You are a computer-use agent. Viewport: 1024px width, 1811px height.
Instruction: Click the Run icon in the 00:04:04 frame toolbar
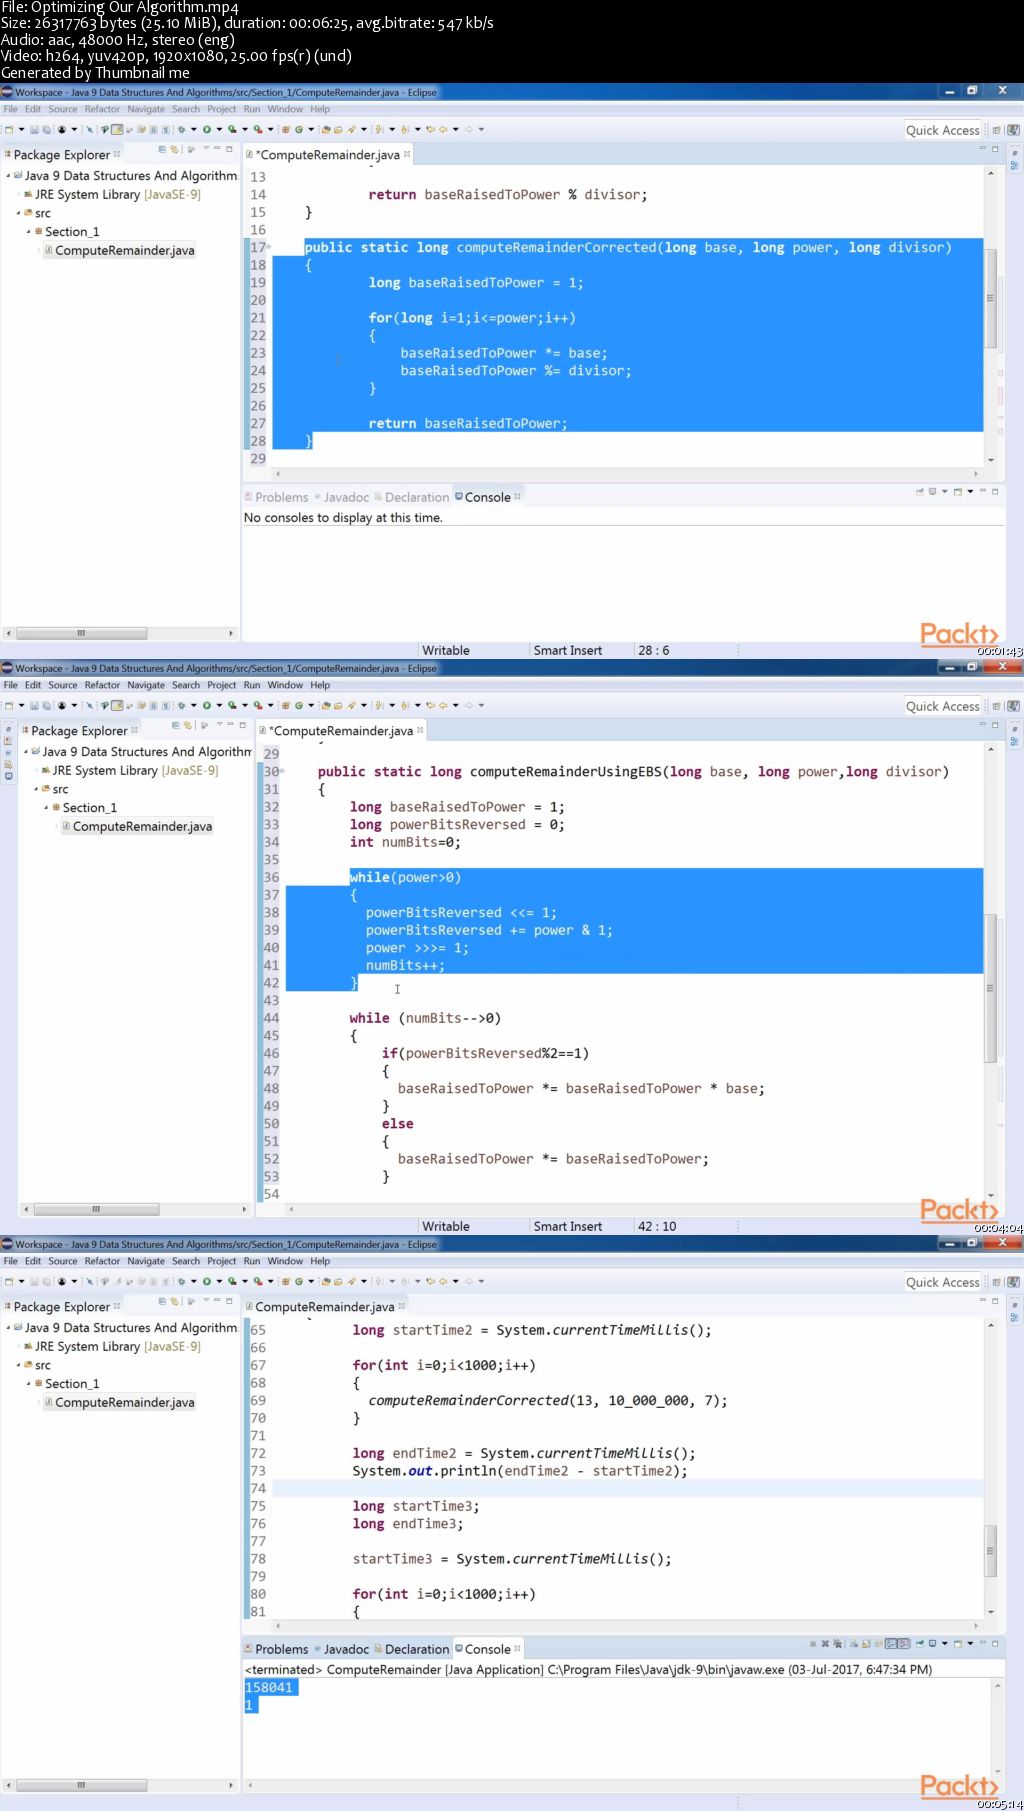[206, 706]
